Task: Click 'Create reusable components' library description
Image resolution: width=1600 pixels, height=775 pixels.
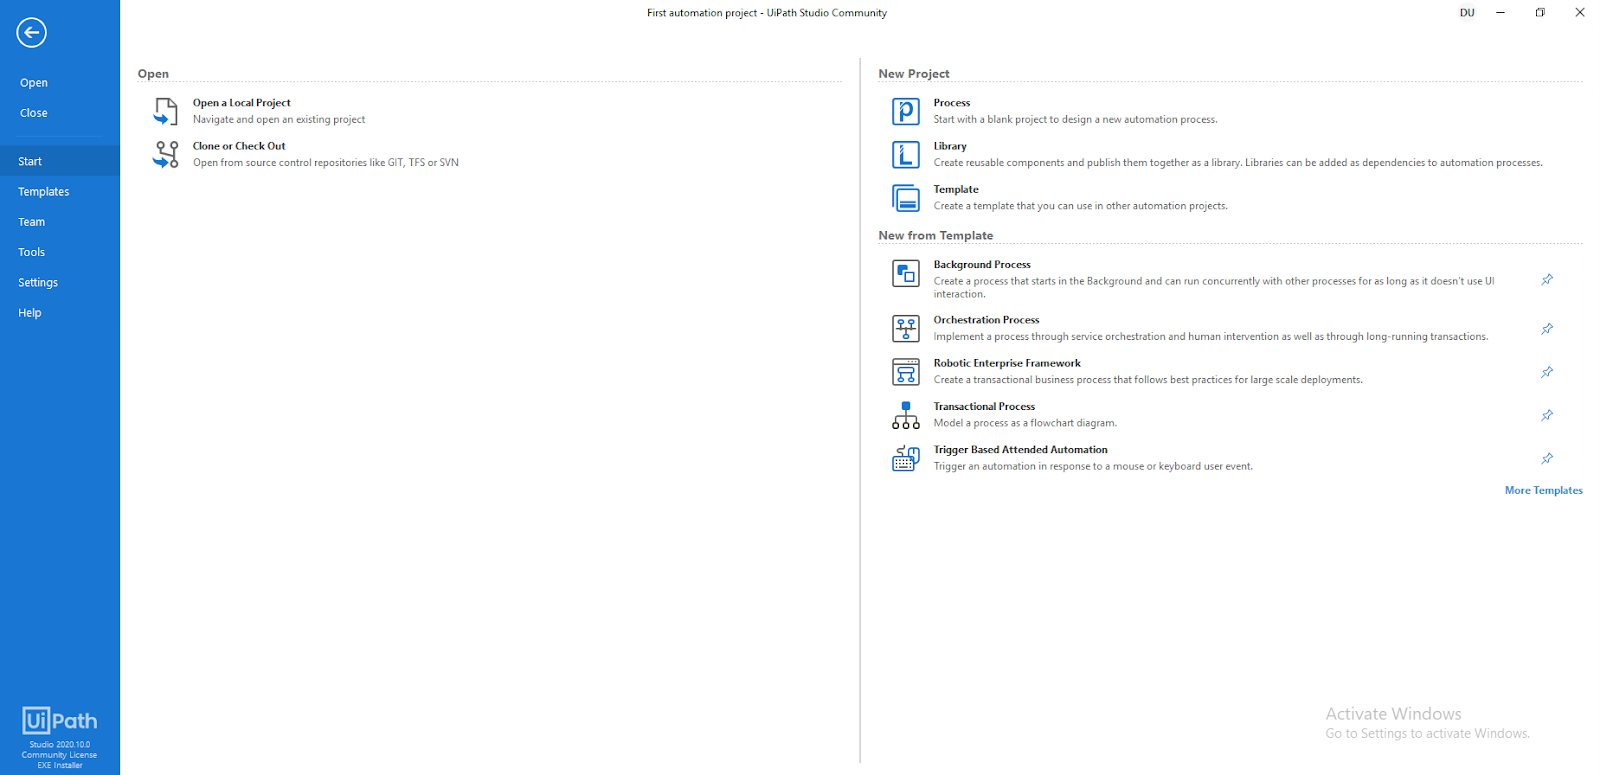Action: (x=1238, y=163)
